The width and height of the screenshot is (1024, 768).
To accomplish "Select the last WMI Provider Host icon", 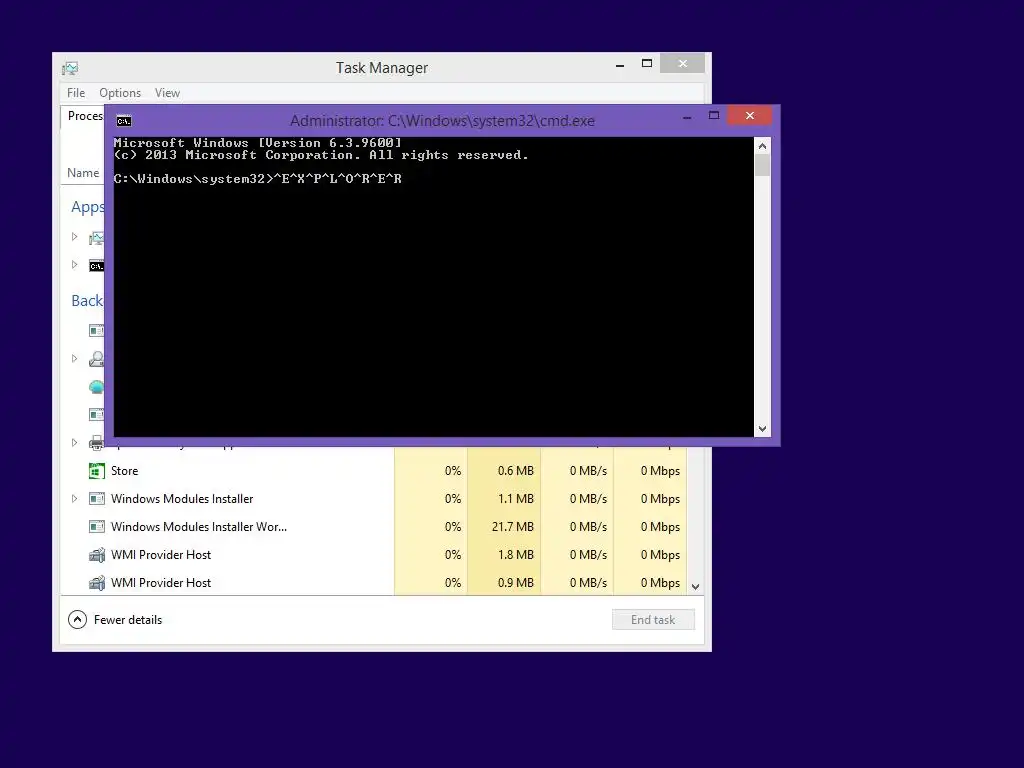I will 97,583.
